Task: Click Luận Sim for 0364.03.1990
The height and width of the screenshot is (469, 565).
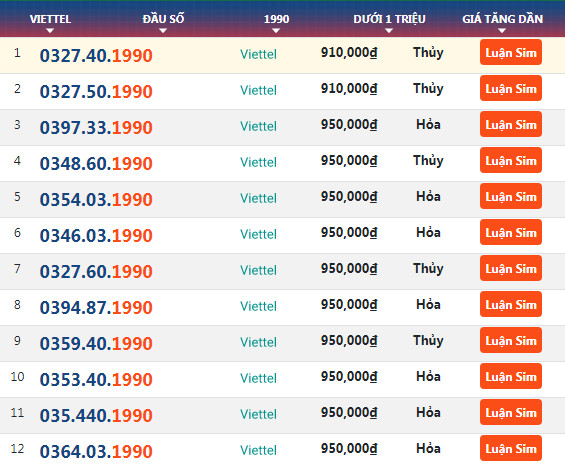Action: point(511,448)
